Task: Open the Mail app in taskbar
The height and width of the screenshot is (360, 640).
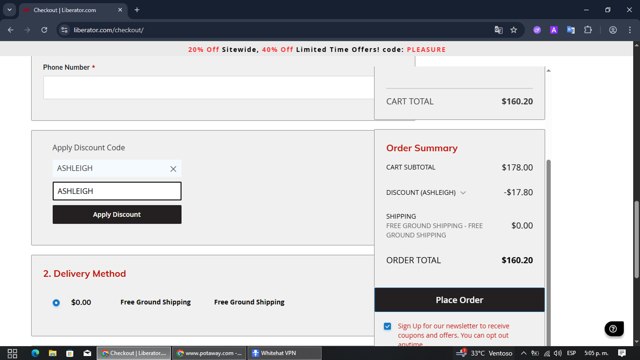Action: tap(87, 353)
